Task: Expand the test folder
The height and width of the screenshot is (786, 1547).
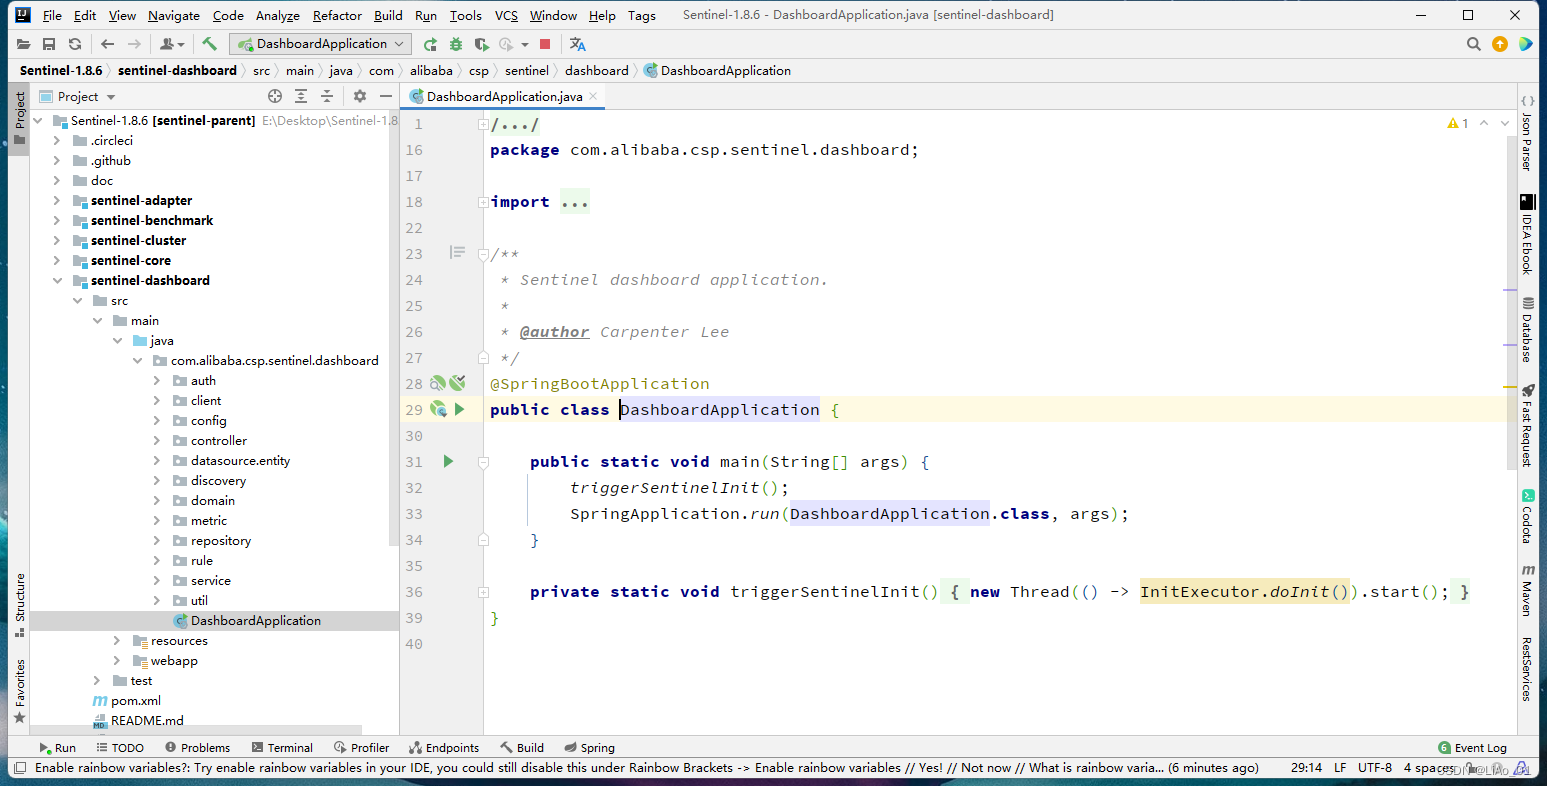Action: 97,680
